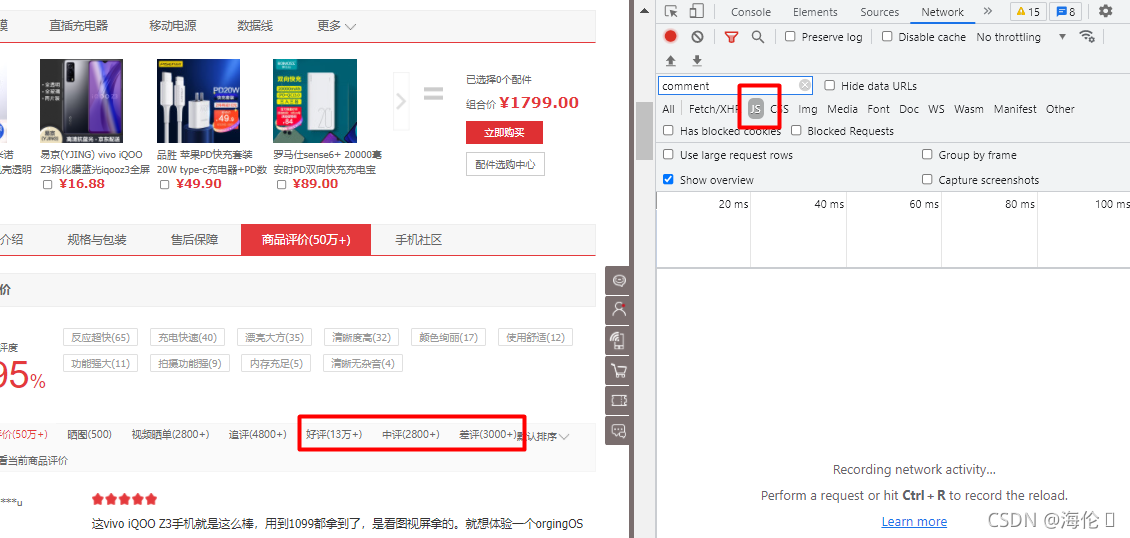Screen dimensions: 1130x538
Task: Open the PD20W charger product thumbnail
Action: (x=198, y=101)
